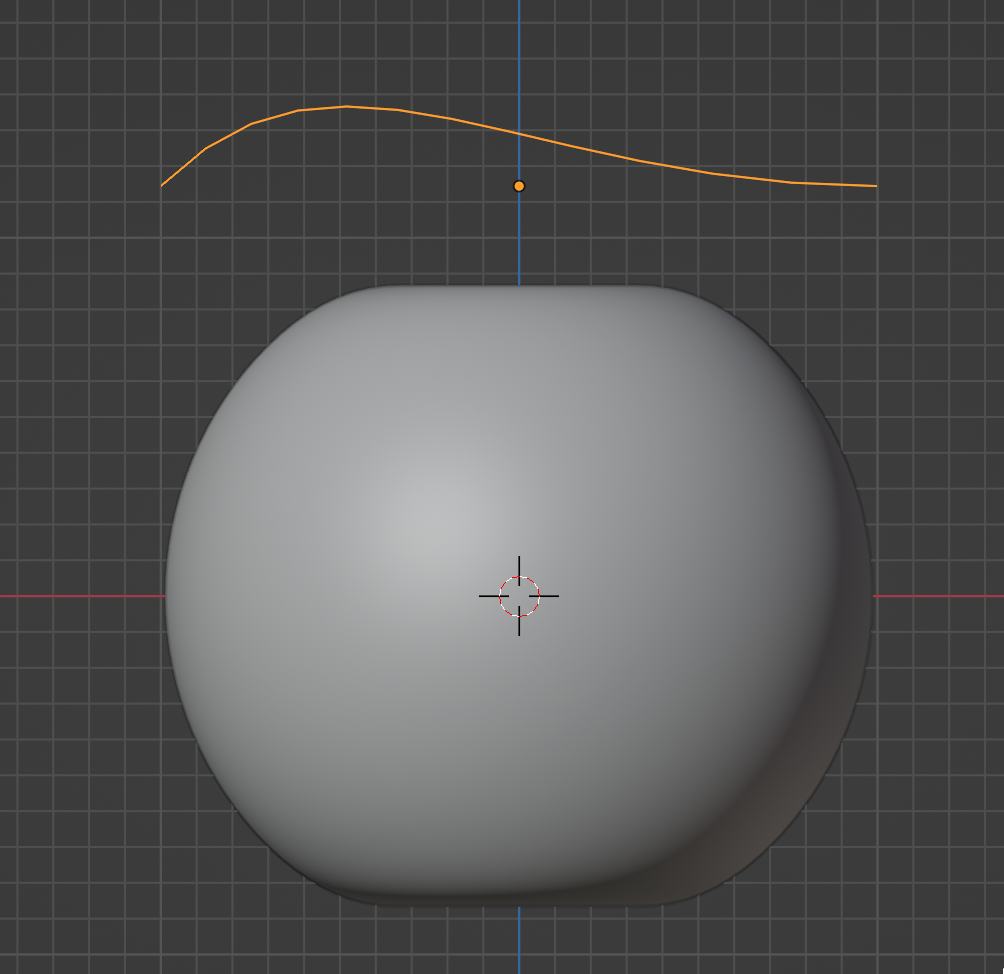1004x974 pixels.
Task: Click the flat top edge of the gray mesh
Action: coord(519,287)
